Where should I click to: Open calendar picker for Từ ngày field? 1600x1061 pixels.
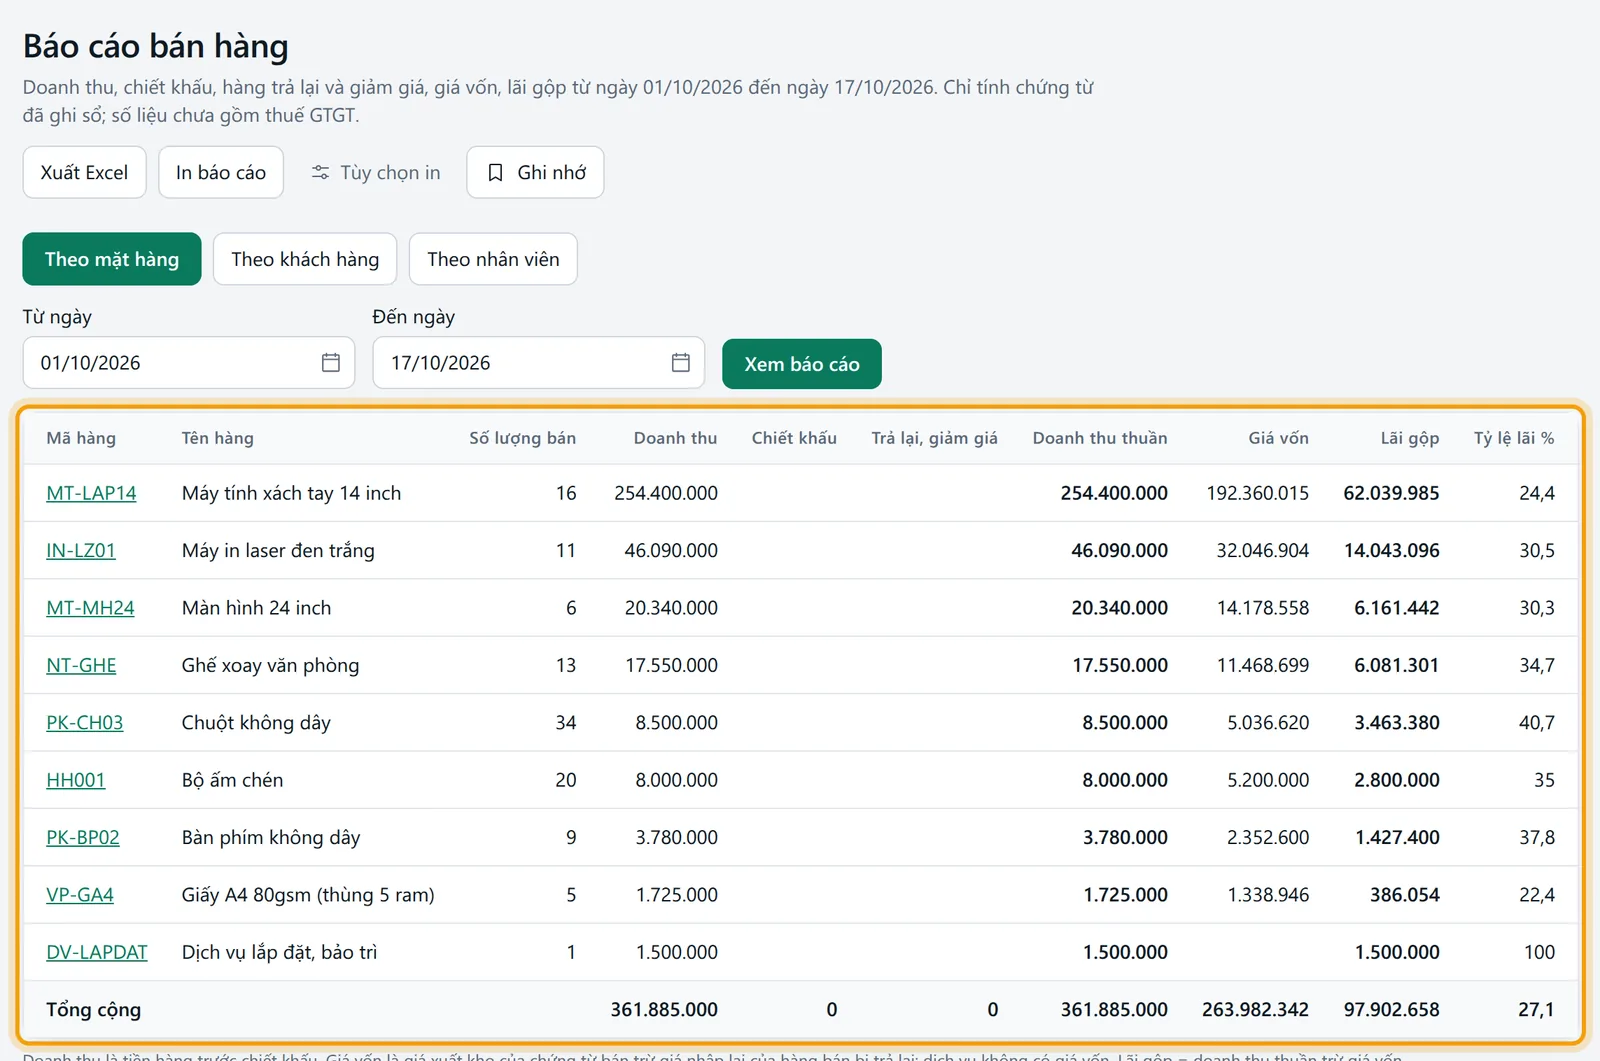(331, 363)
